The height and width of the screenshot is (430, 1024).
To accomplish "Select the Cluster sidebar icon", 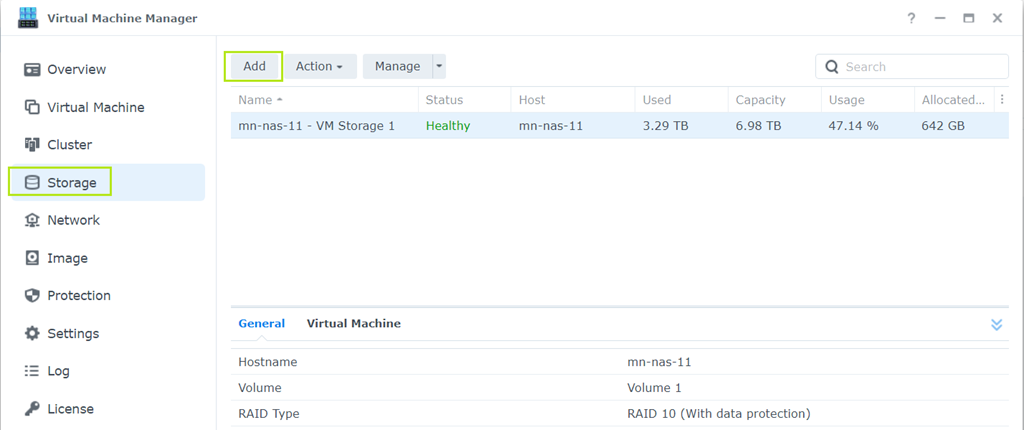I will point(32,145).
